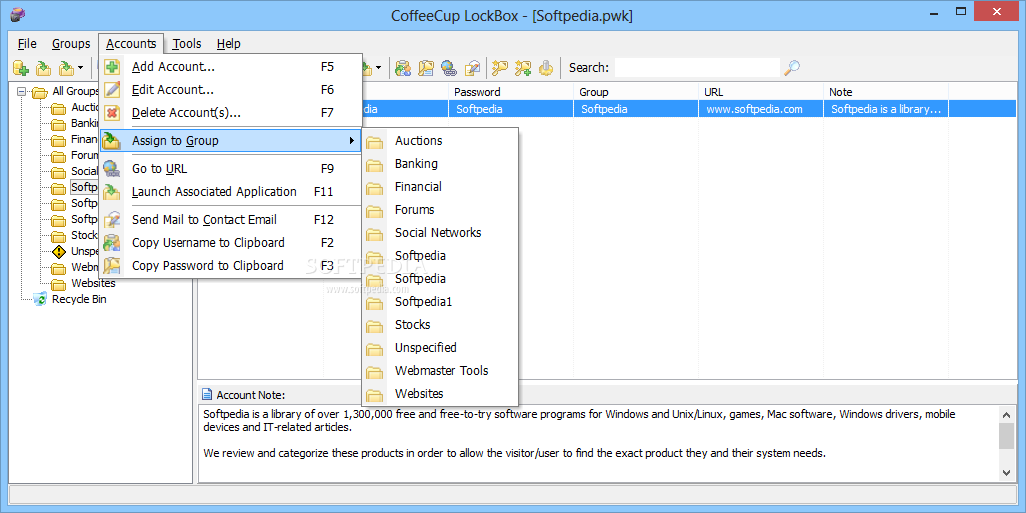This screenshot has width=1026, height=513.
Task: Click note scrollbar down arrow
Action: pos(1006,472)
